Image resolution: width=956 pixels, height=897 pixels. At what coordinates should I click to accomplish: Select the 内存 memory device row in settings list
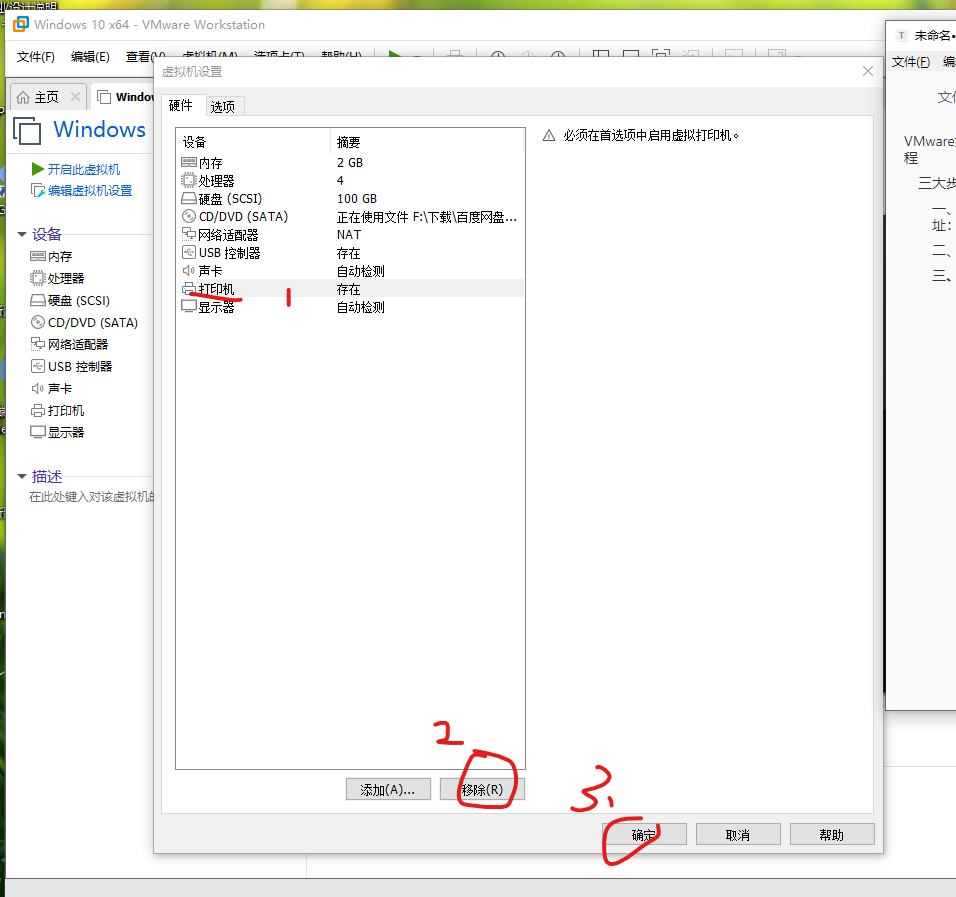pos(350,163)
